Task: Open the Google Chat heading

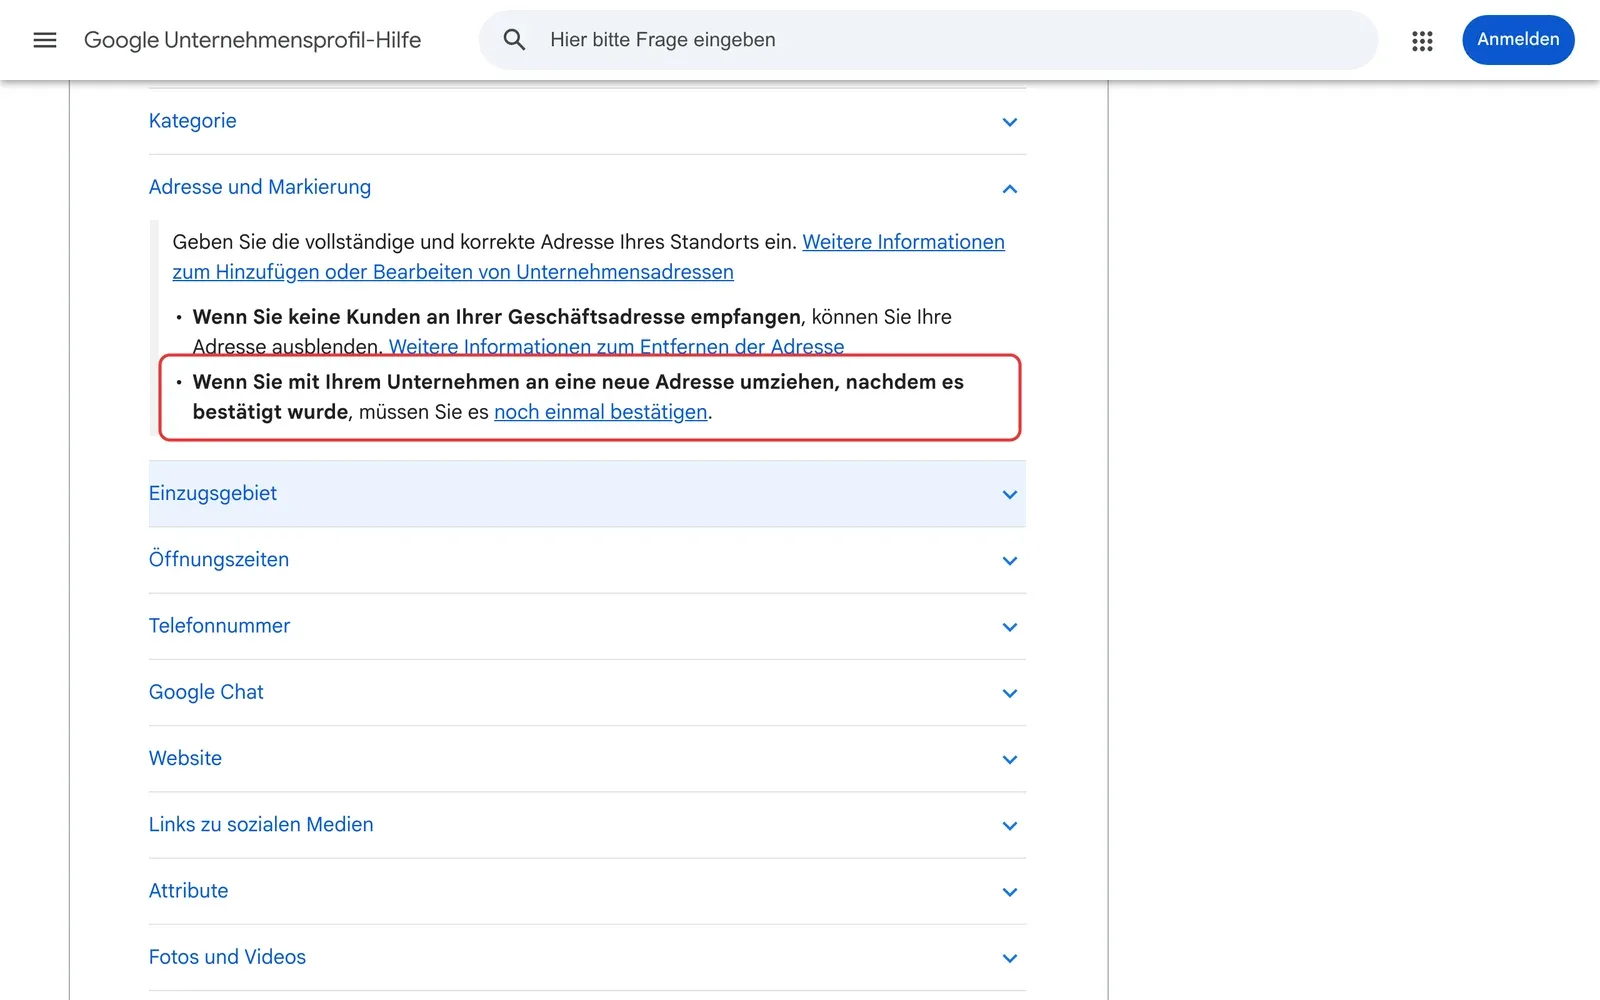Action: [206, 692]
